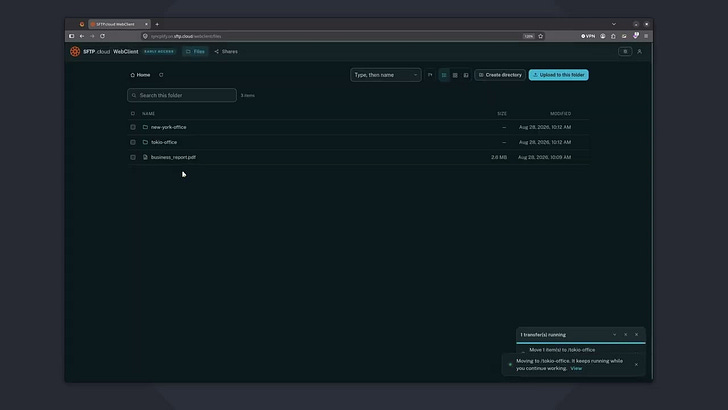Bookmark page with the star icon

(540, 36)
